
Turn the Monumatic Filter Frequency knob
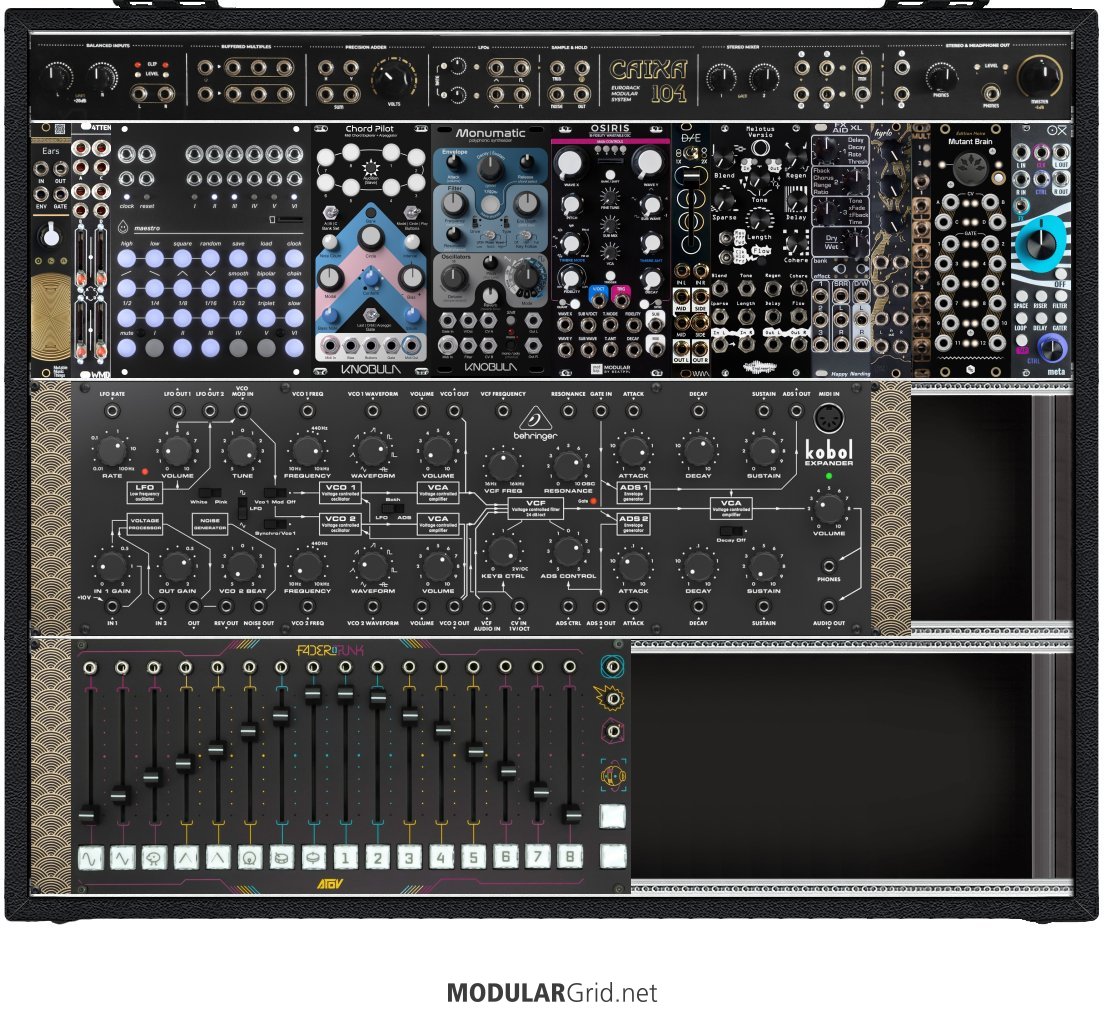(455, 204)
